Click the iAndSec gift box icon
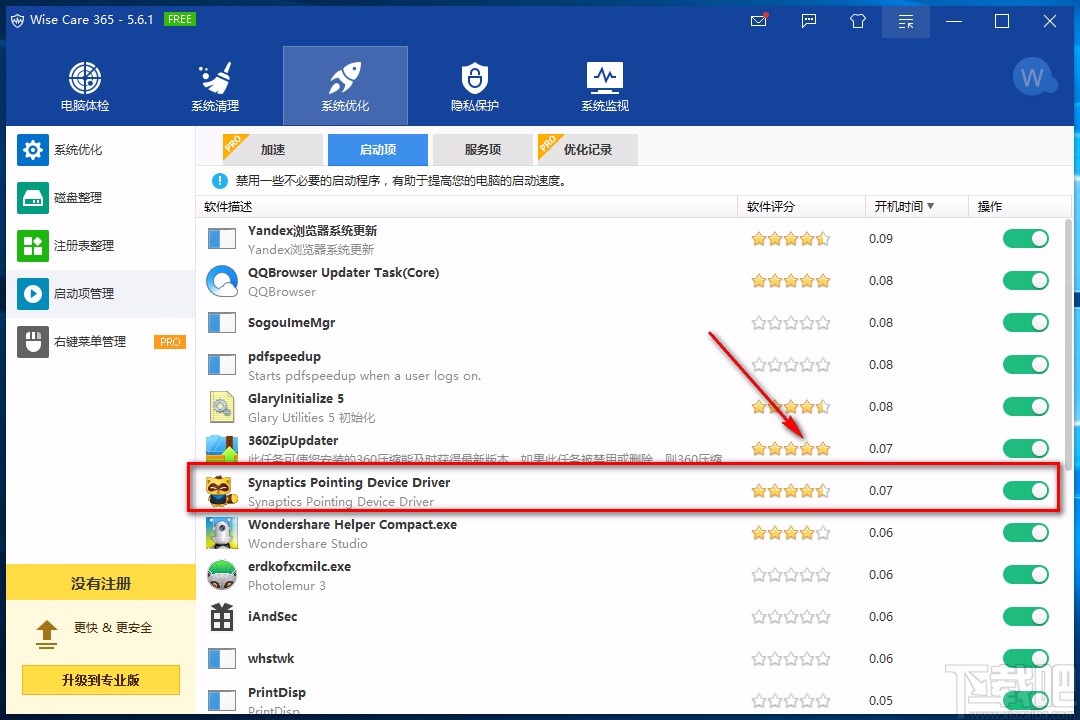 [x=222, y=617]
